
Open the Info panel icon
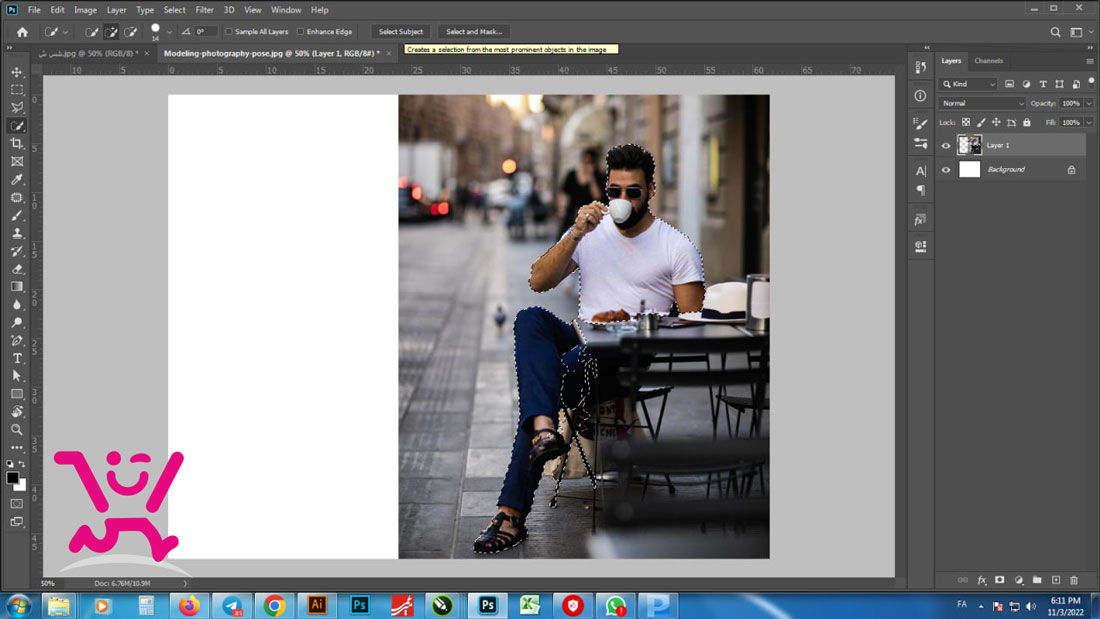click(x=920, y=95)
